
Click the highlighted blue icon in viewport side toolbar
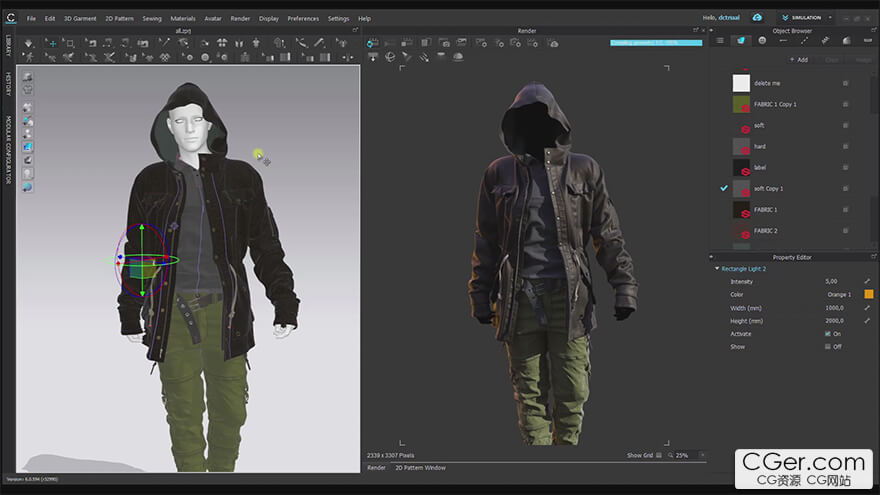[28, 146]
